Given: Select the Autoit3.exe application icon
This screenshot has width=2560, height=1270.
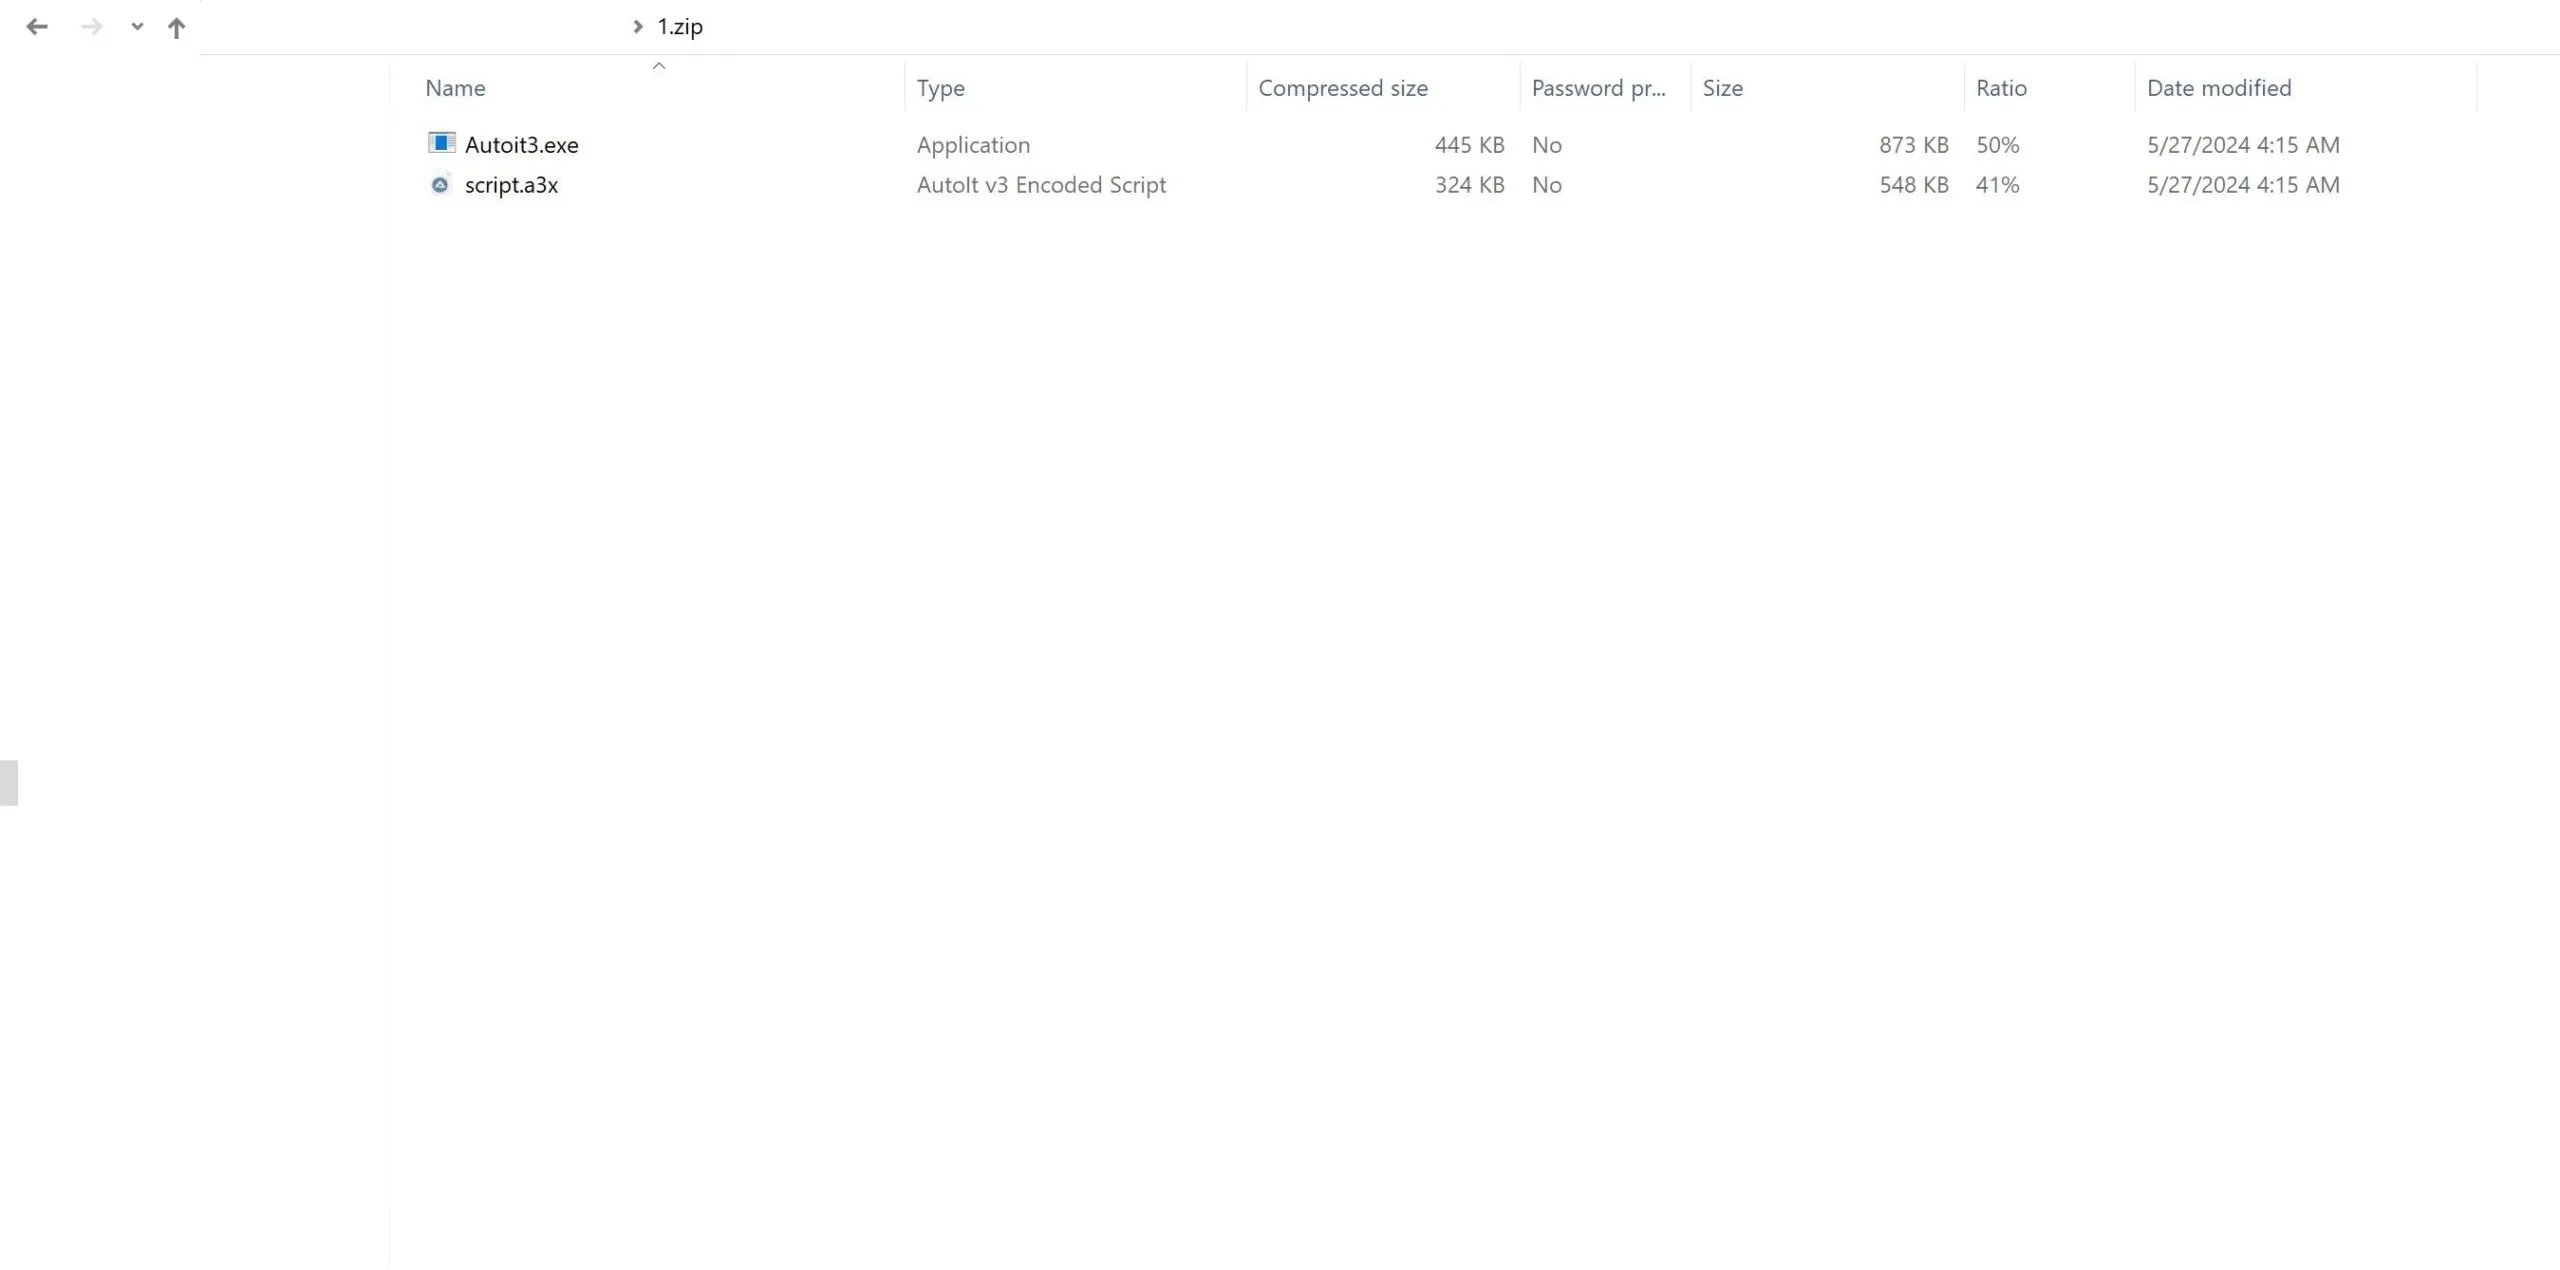Looking at the screenshot, I should click(441, 143).
